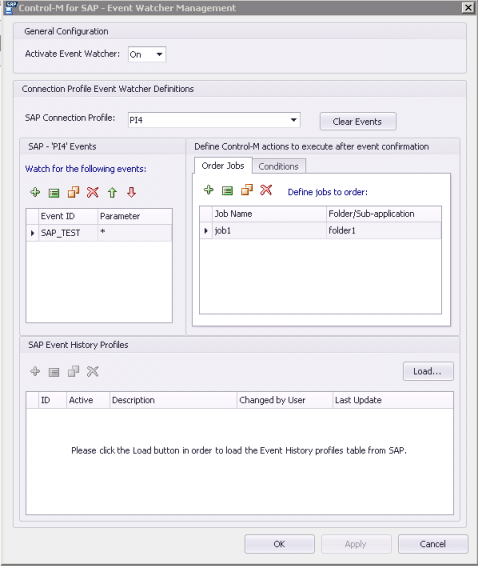Edit the selected SAP event properties

tap(54, 193)
